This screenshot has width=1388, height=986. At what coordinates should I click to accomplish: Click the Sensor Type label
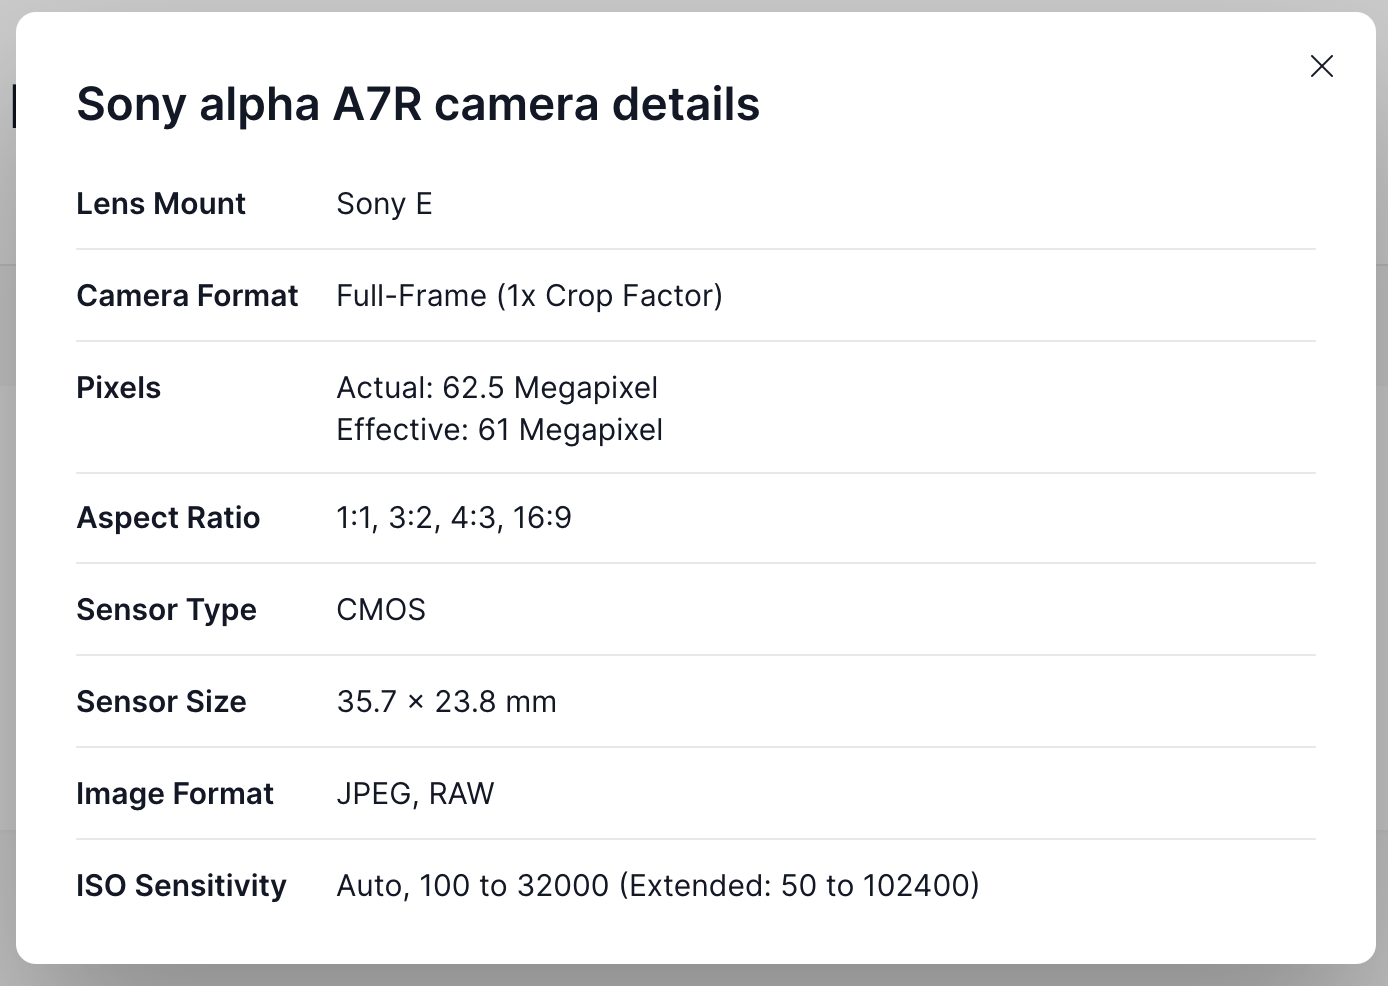point(166,610)
